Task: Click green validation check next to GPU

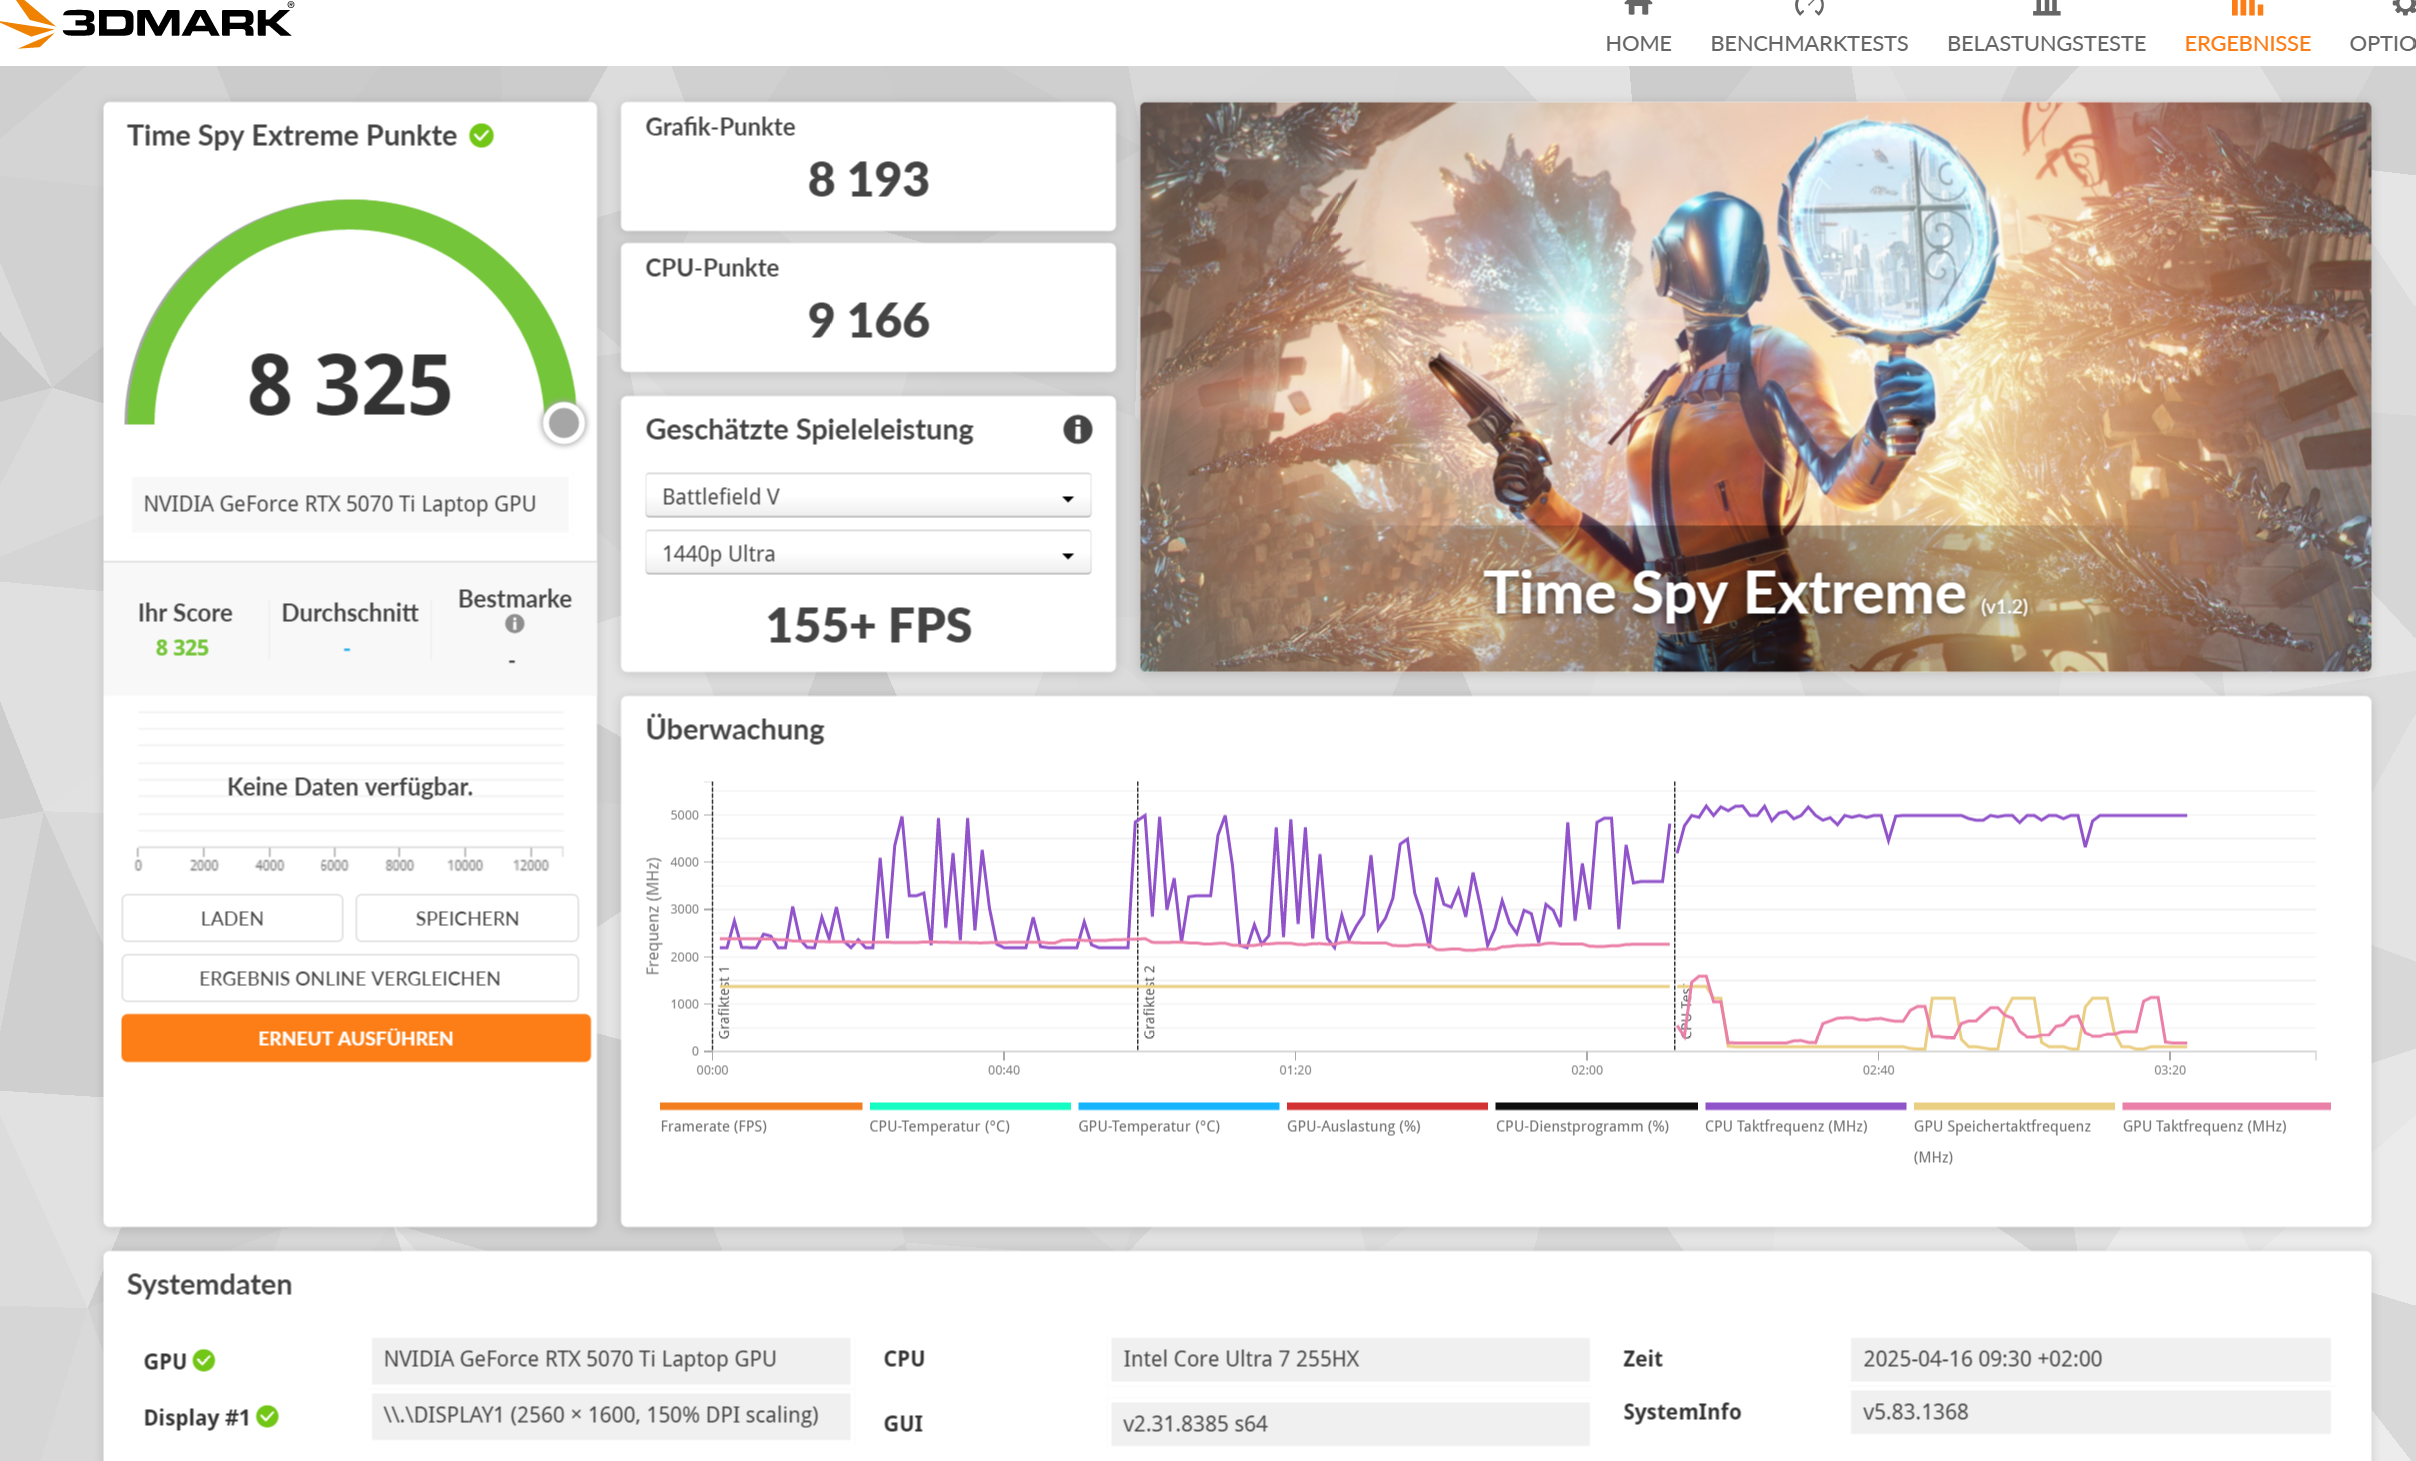Action: (x=204, y=1360)
